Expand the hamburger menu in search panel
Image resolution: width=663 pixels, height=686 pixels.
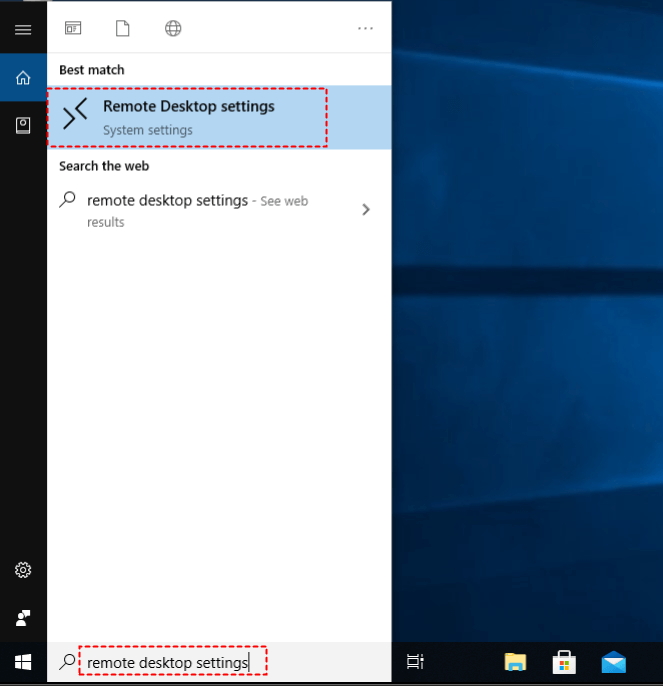point(23,30)
